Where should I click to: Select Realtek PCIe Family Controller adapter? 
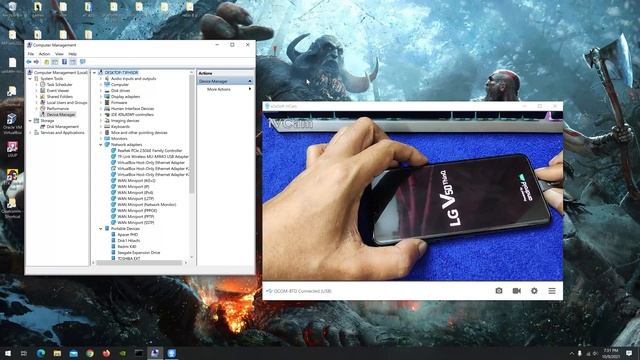pos(149,151)
